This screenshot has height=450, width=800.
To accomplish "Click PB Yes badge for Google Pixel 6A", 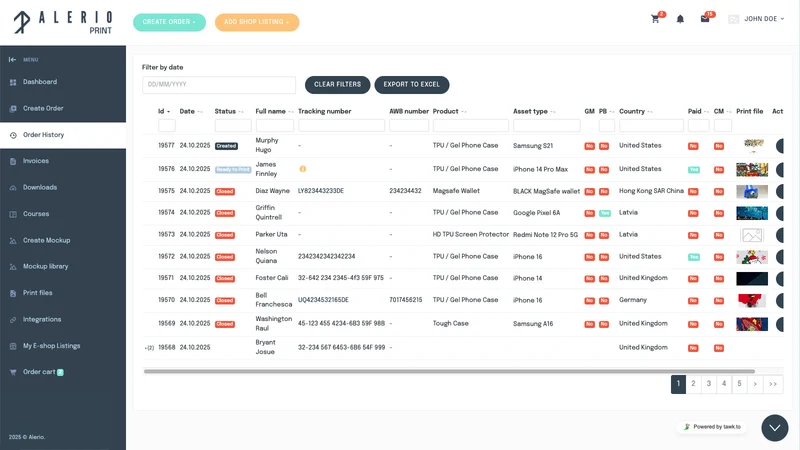I will (605, 213).
